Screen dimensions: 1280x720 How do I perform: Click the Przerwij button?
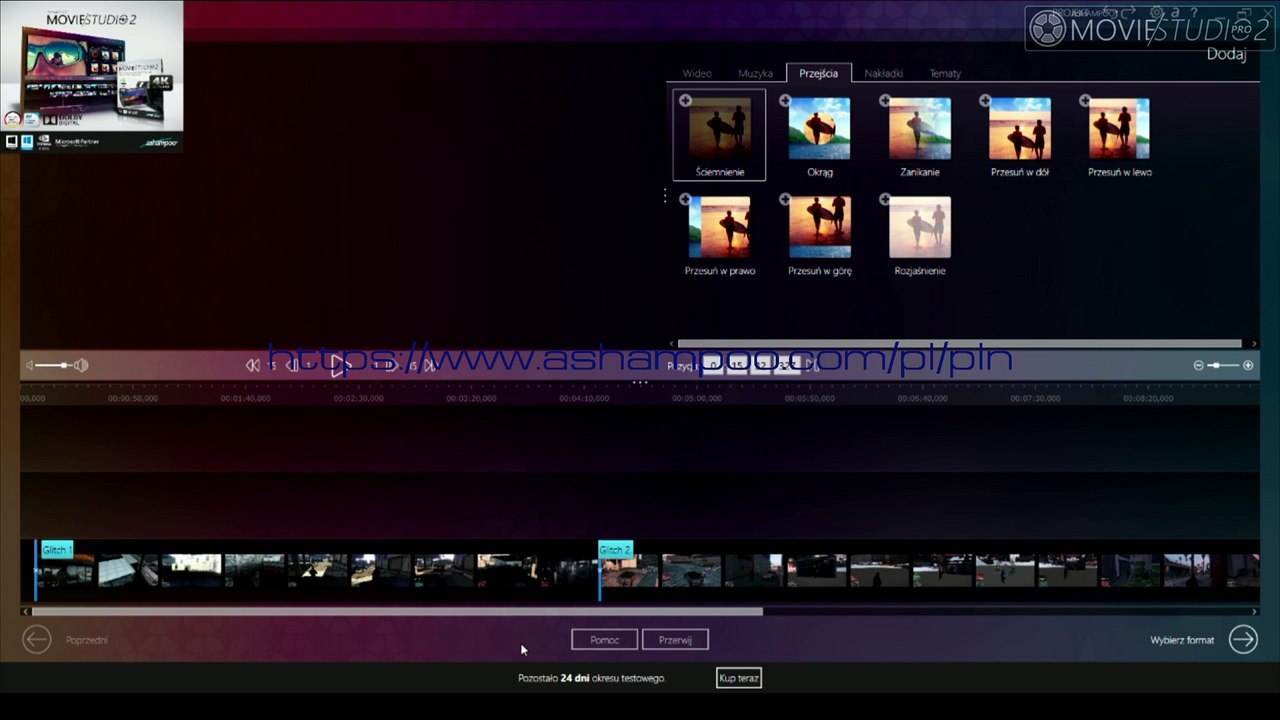[675, 640]
